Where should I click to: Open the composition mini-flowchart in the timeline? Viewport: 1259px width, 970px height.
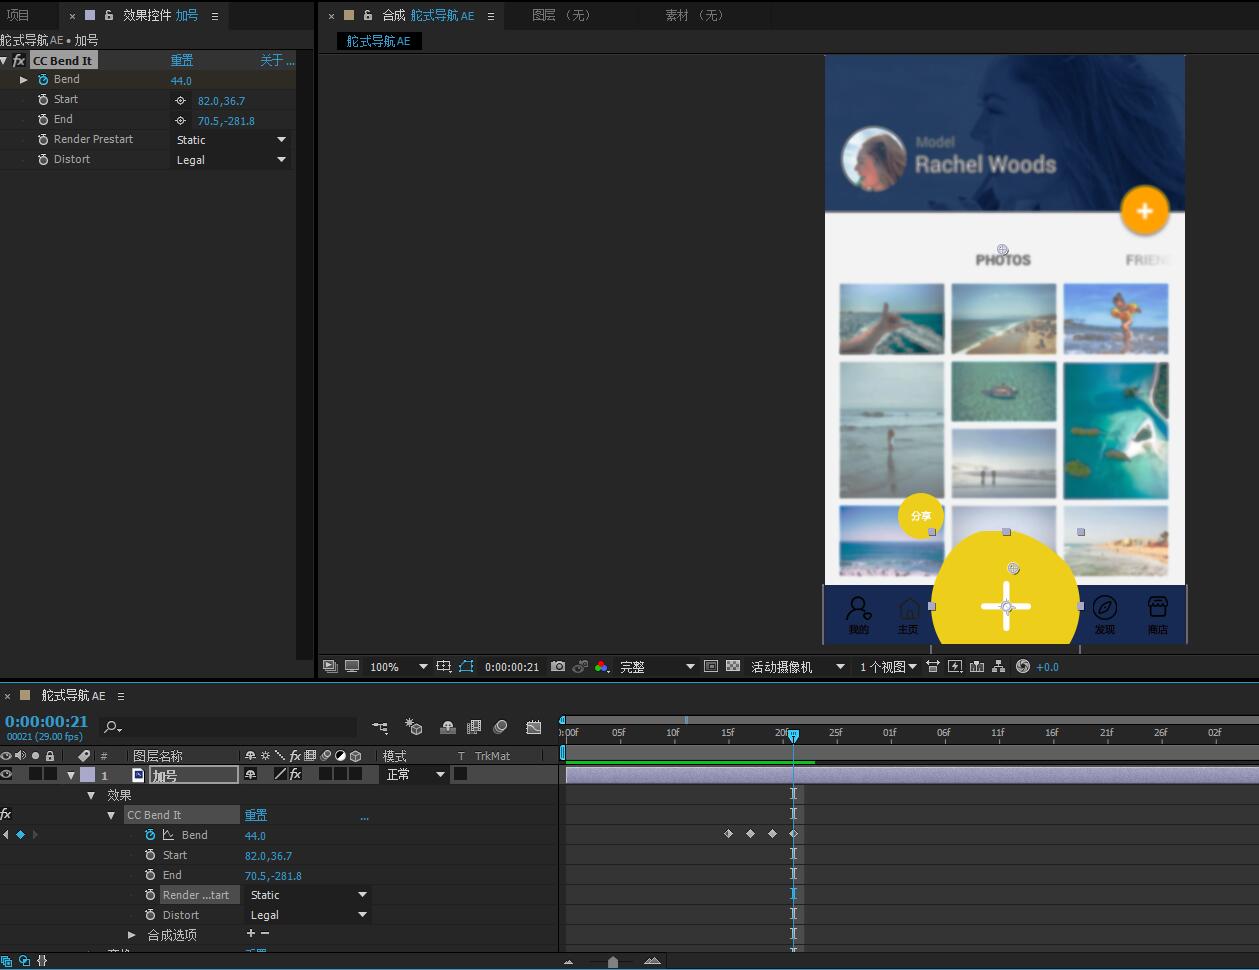[380, 728]
